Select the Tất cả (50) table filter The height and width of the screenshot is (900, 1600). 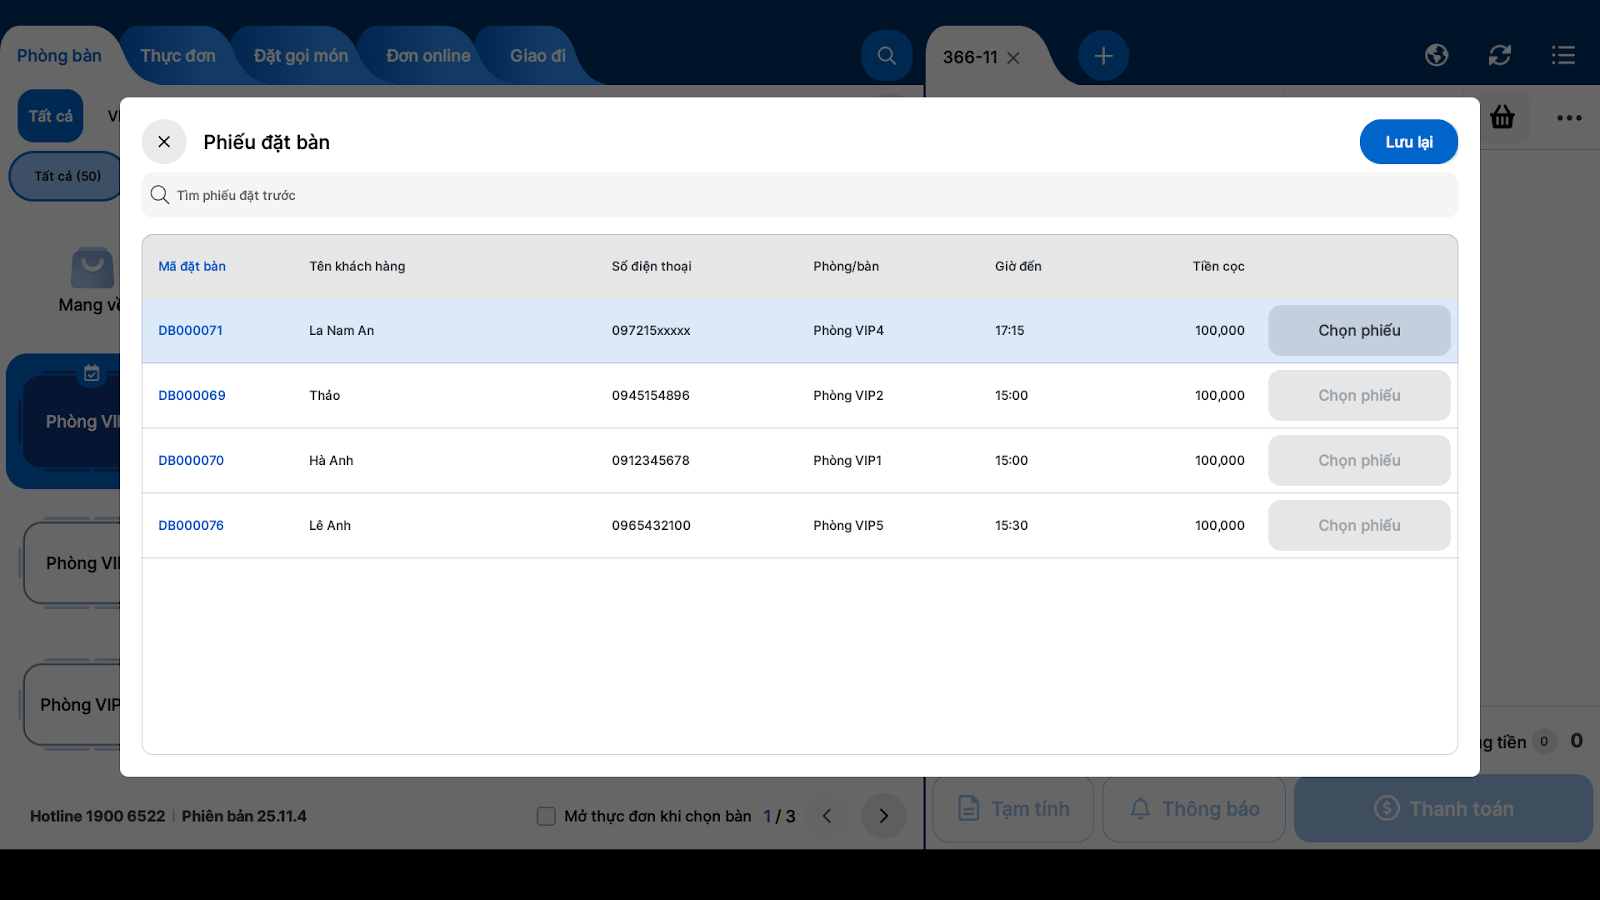coord(67,176)
